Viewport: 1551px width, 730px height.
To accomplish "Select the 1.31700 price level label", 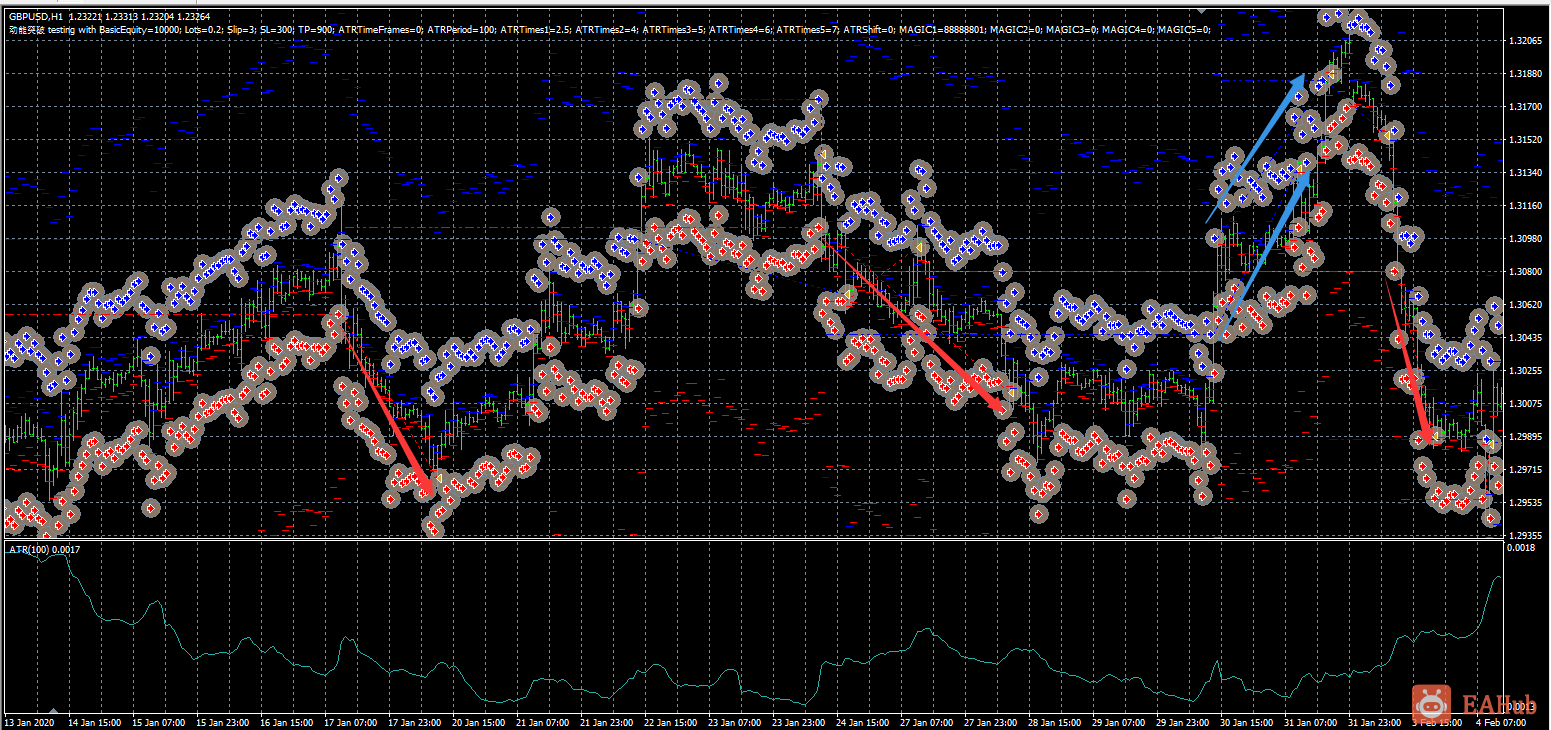I will click(x=1525, y=107).
